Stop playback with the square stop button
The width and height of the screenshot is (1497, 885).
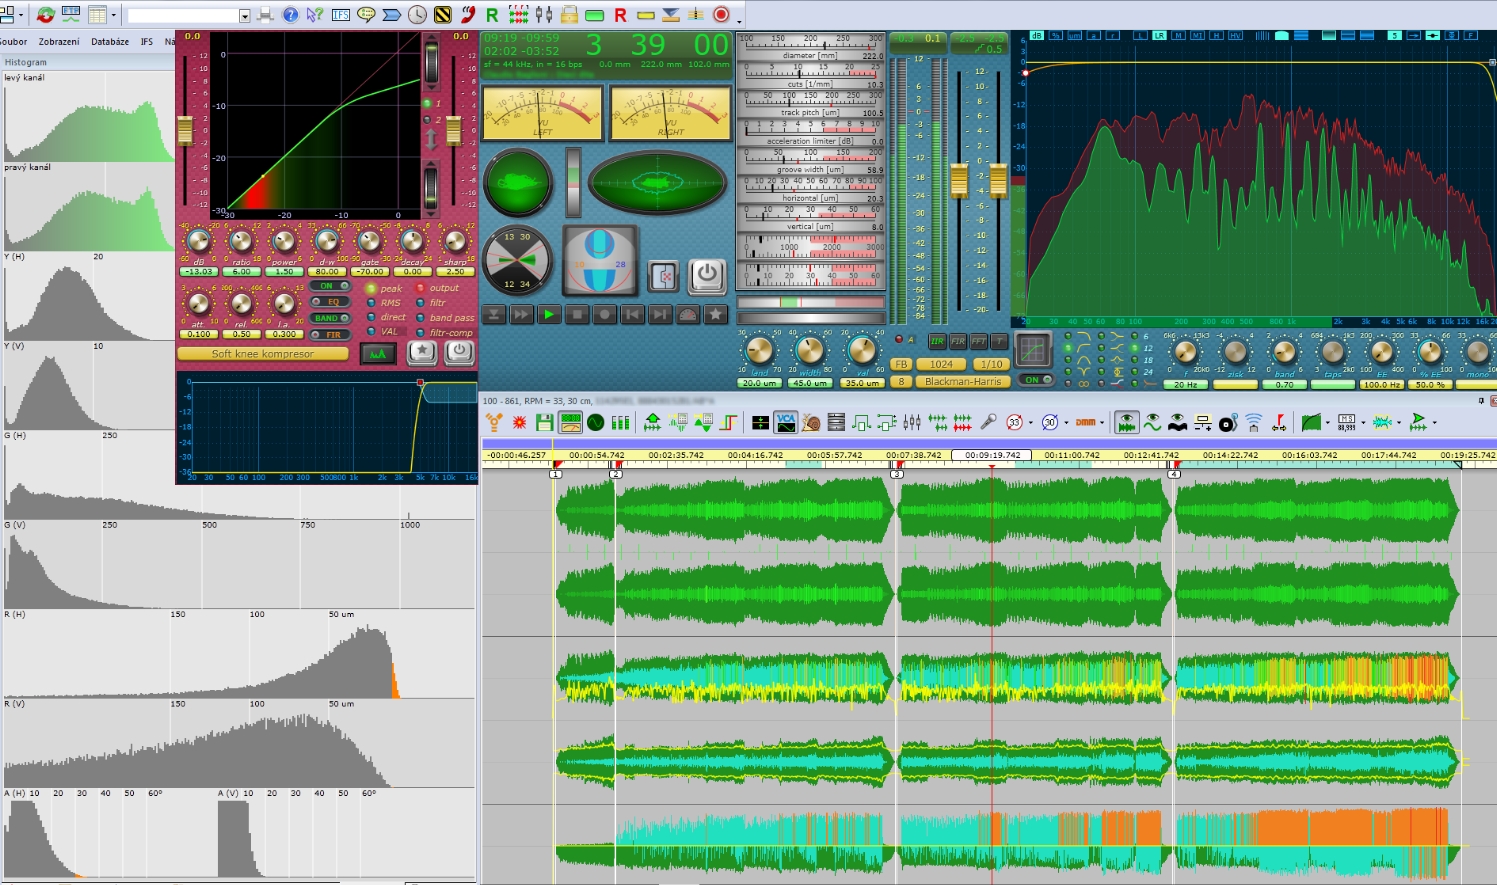tap(577, 315)
